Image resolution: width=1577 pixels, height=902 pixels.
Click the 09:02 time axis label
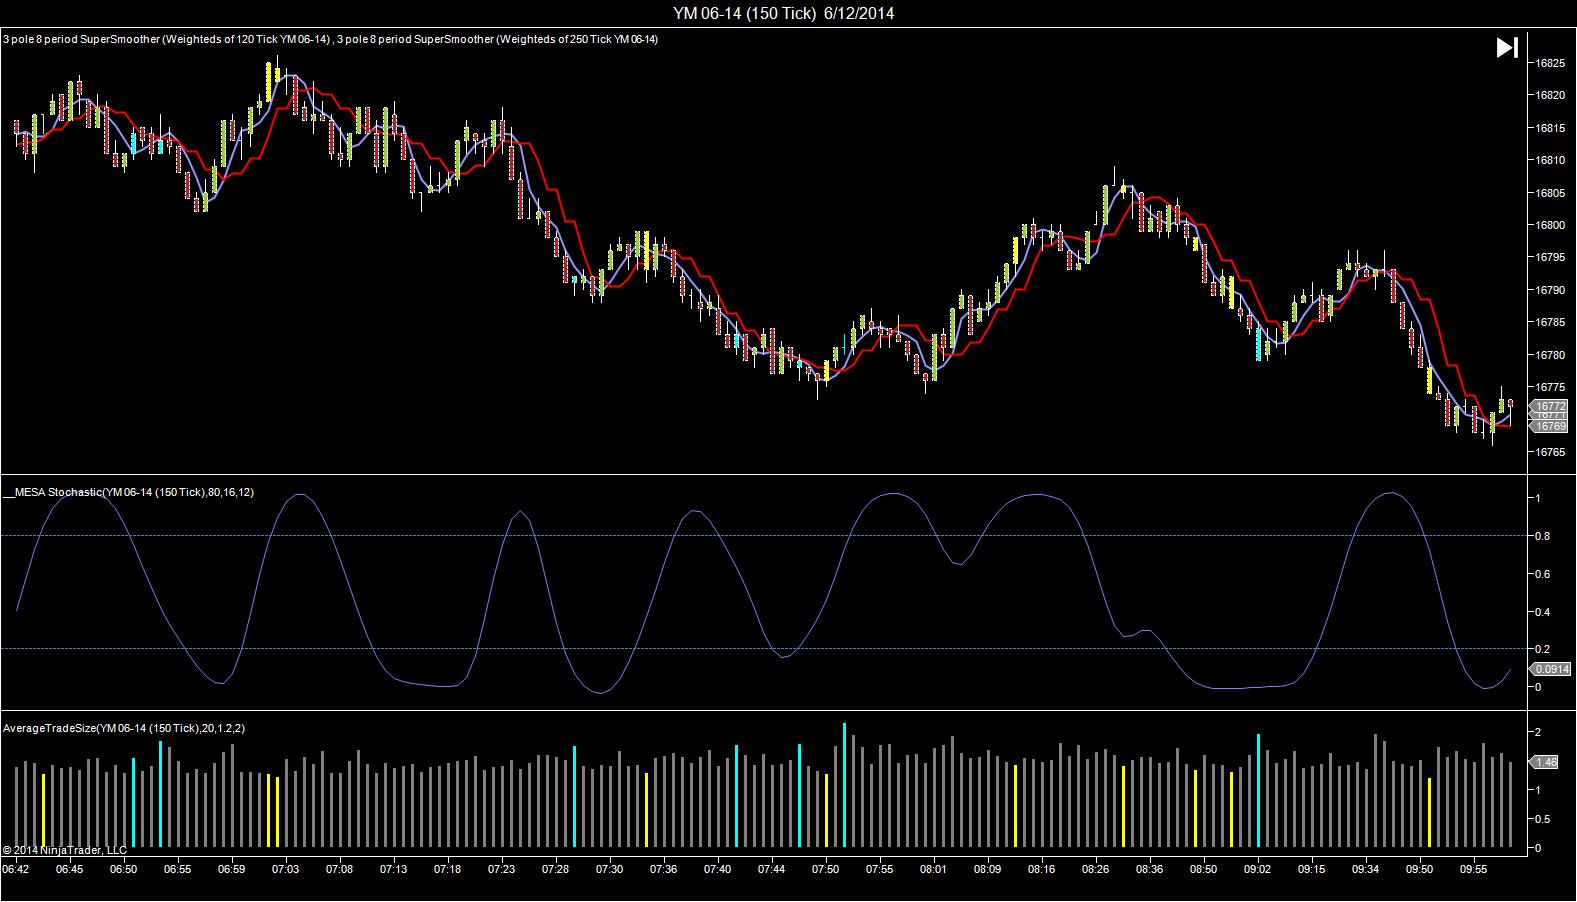1258,869
